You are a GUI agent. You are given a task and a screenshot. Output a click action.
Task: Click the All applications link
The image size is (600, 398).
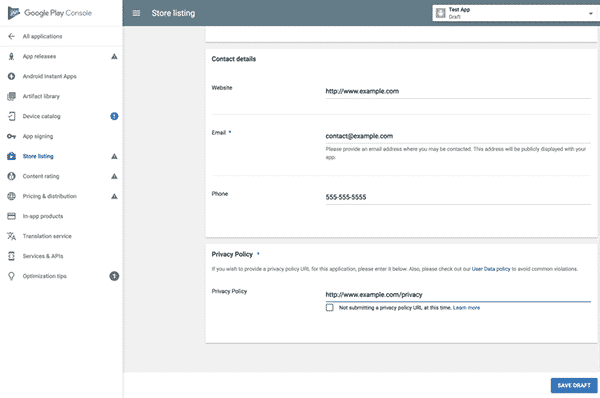pyautogui.click(x=42, y=36)
